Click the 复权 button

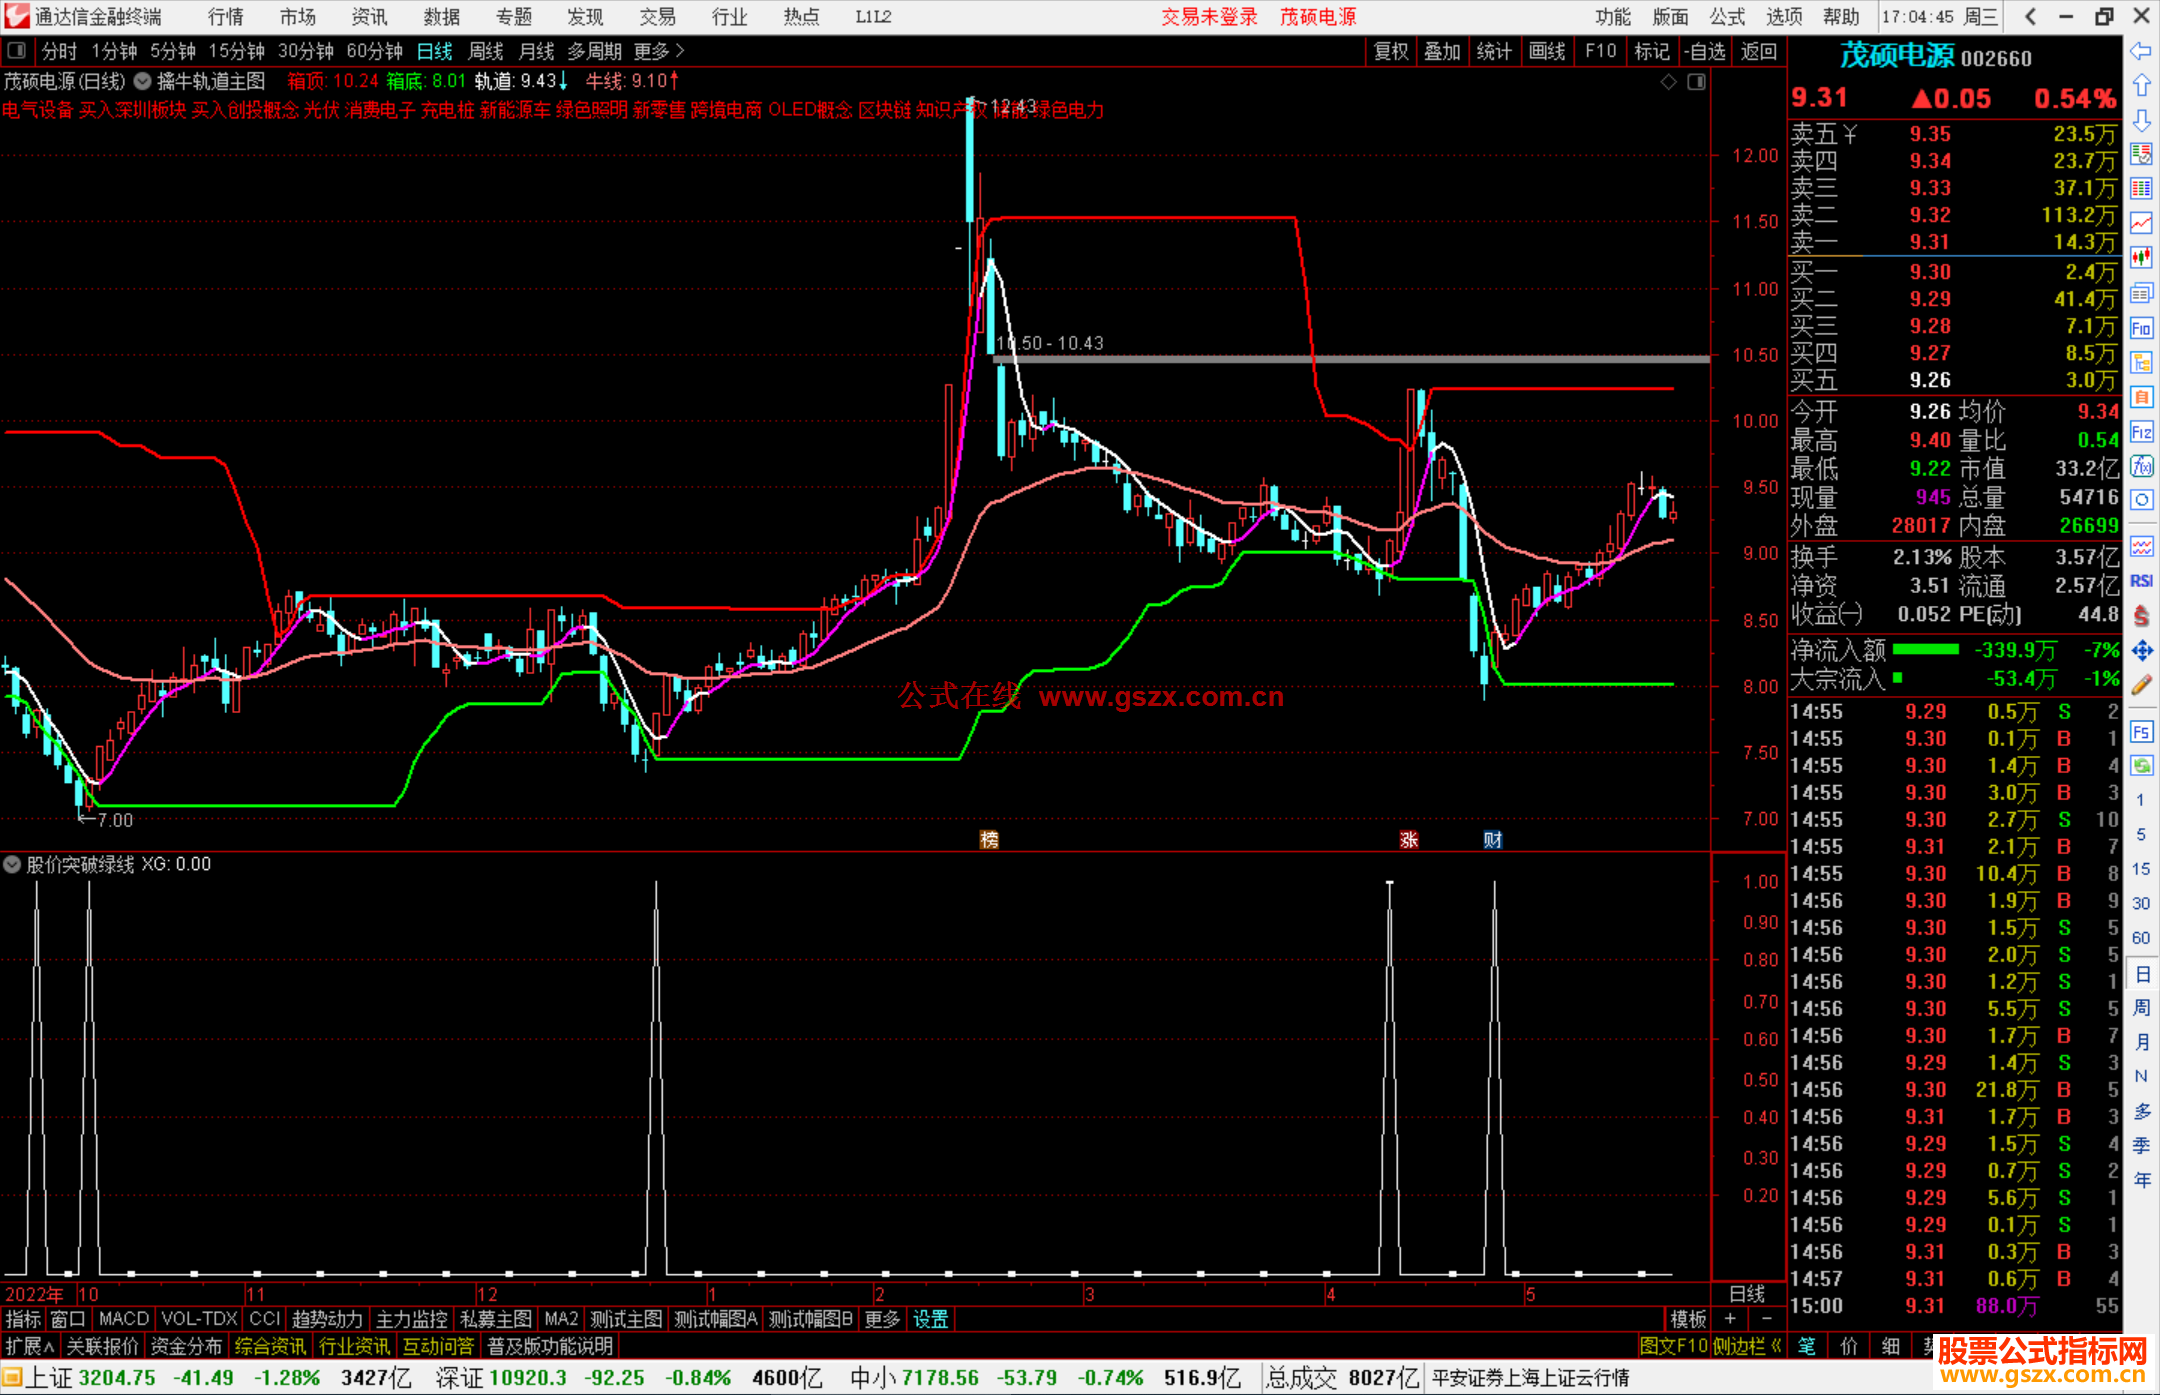pyautogui.click(x=1391, y=51)
